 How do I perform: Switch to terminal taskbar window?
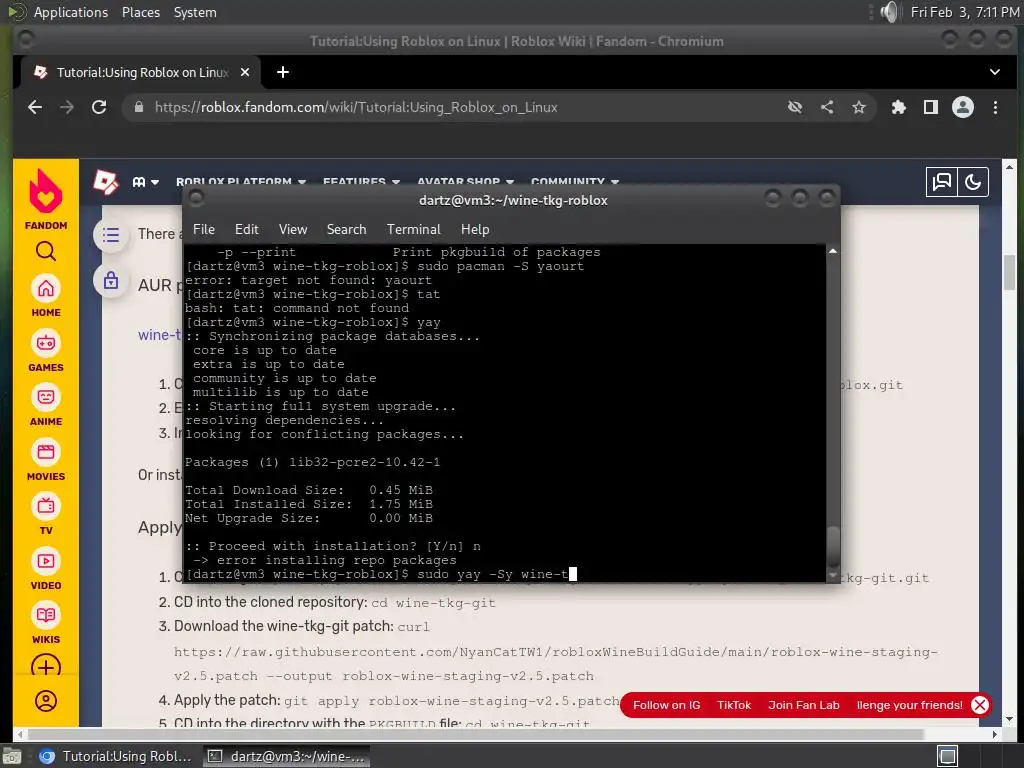tap(287, 756)
